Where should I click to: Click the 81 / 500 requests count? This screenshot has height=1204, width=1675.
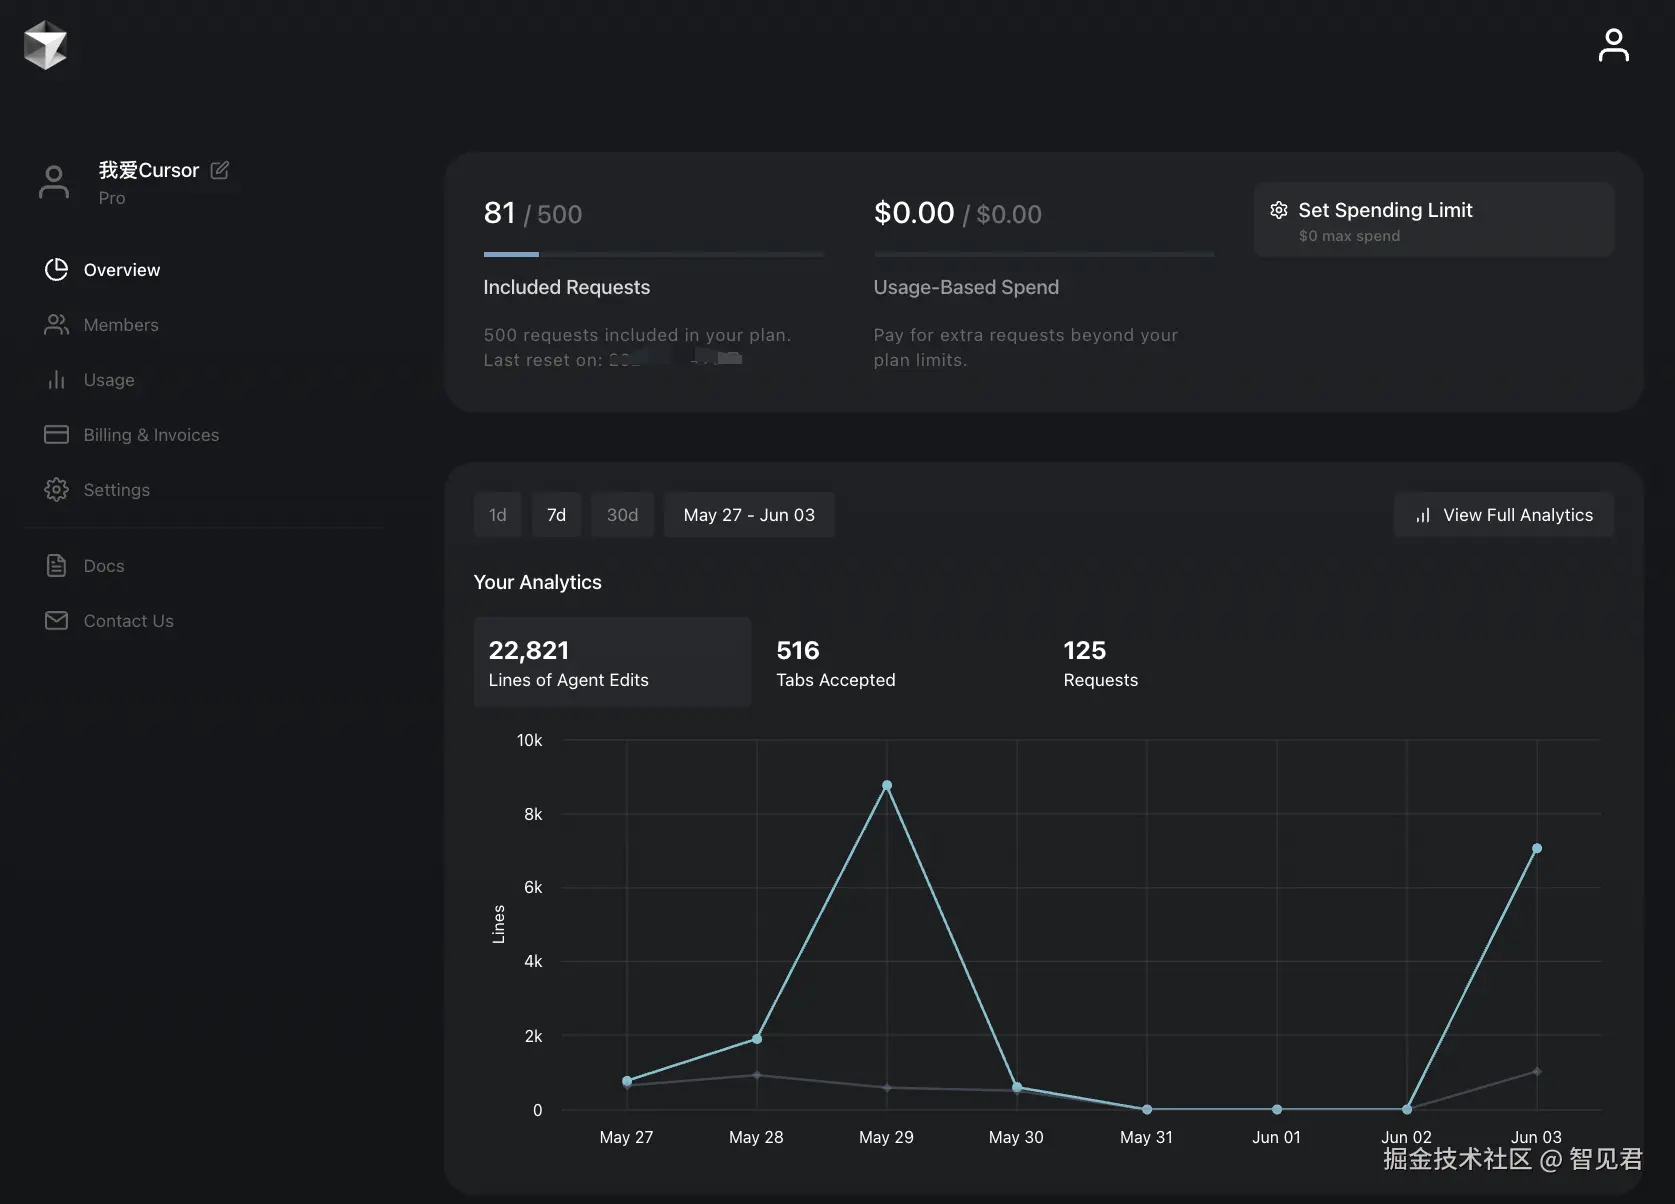click(533, 213)
